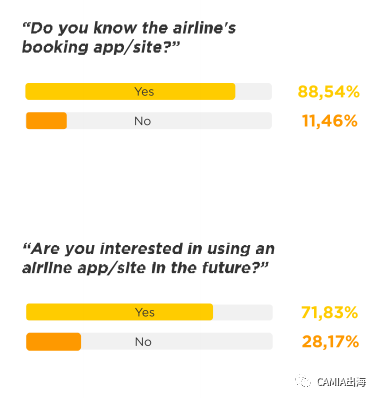Select the 11,46% percentage label
Viewport: 377px width, 398px height.
[x=330, y=121]
